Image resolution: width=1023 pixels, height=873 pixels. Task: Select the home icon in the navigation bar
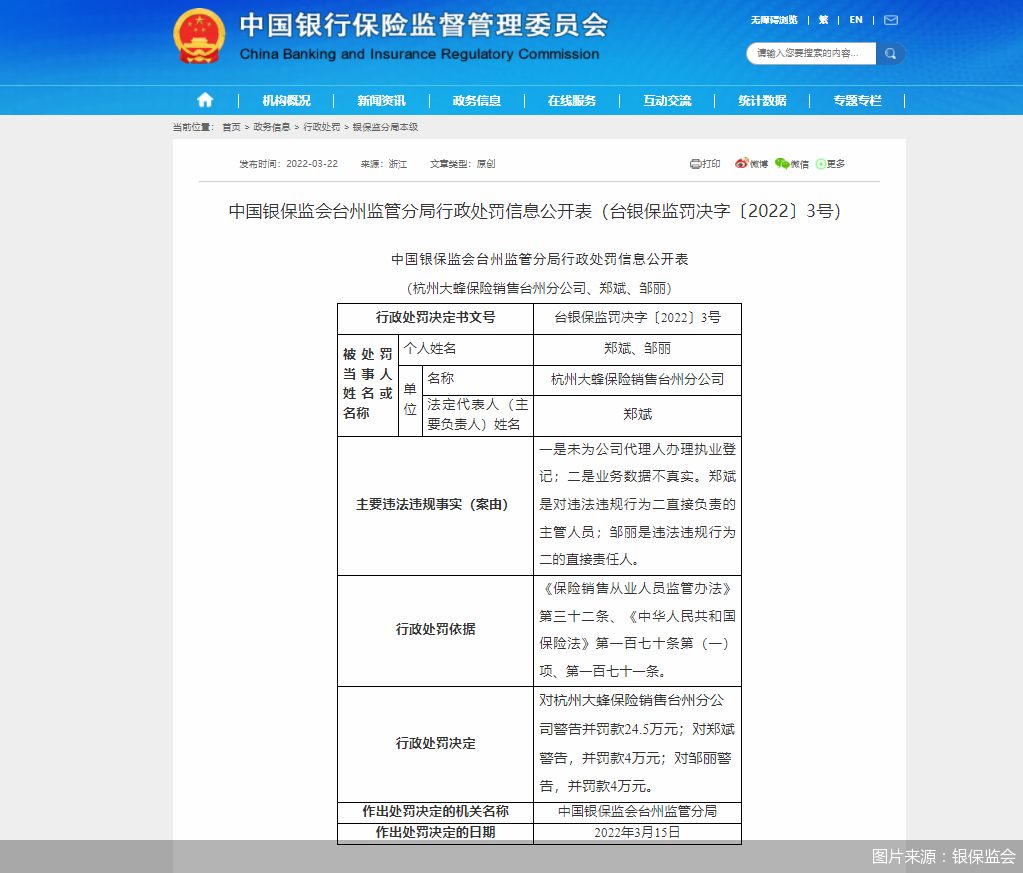coord(204,100)
